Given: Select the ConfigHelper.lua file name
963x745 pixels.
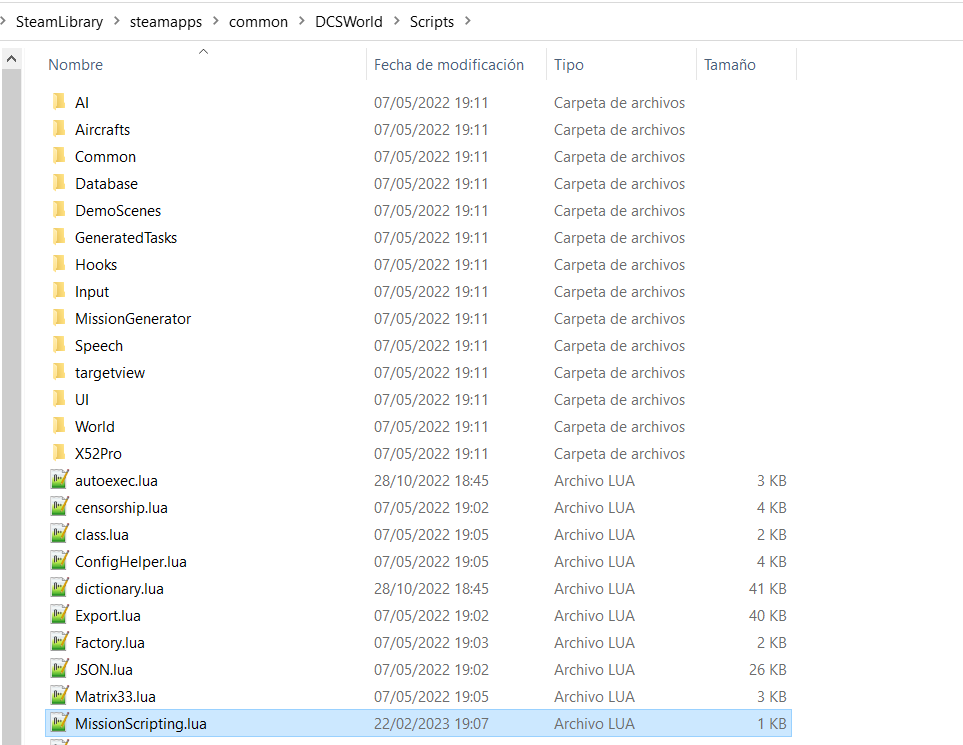Looking at the screenshot, I should [131, 562].
